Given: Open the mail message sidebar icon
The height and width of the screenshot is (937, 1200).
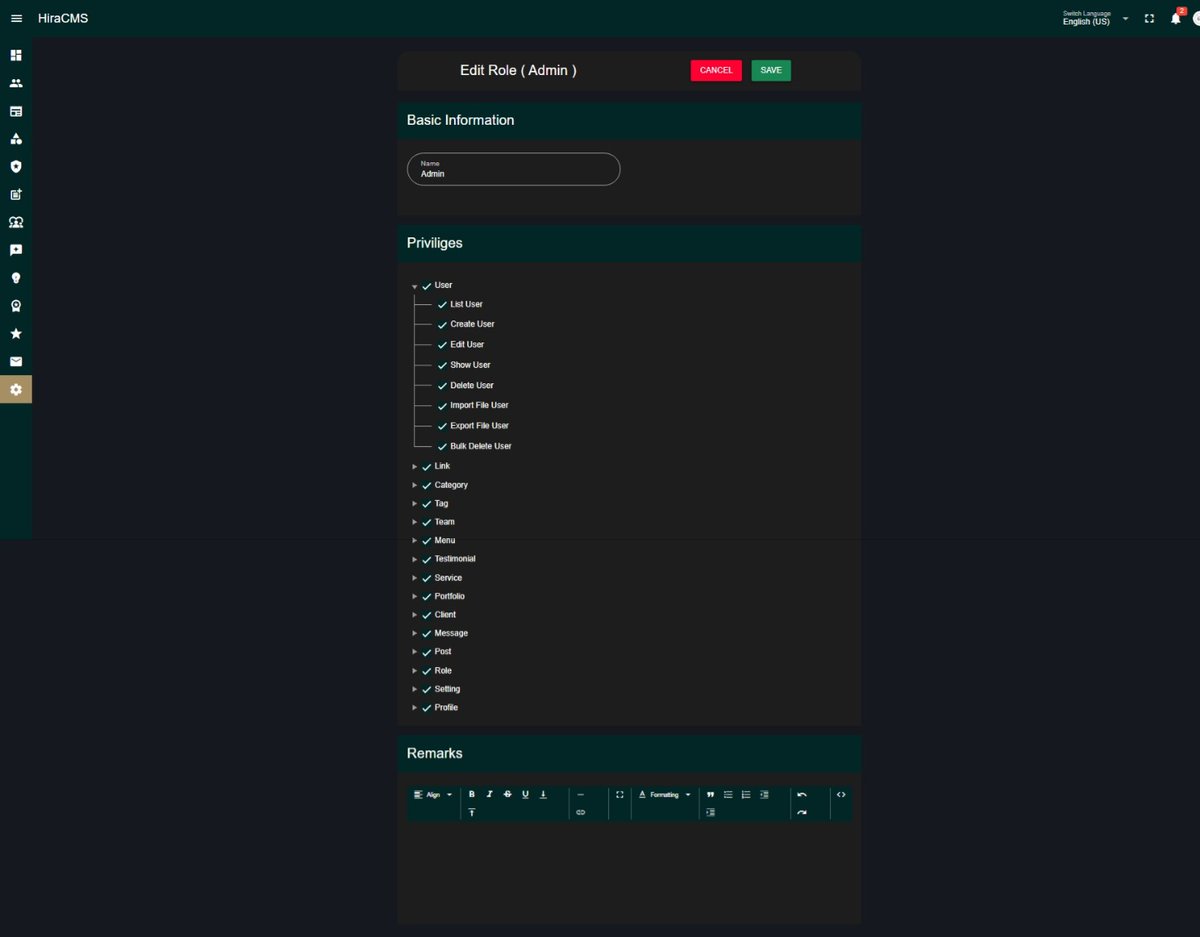Looking at the screenshot, I should coord(16,361).
